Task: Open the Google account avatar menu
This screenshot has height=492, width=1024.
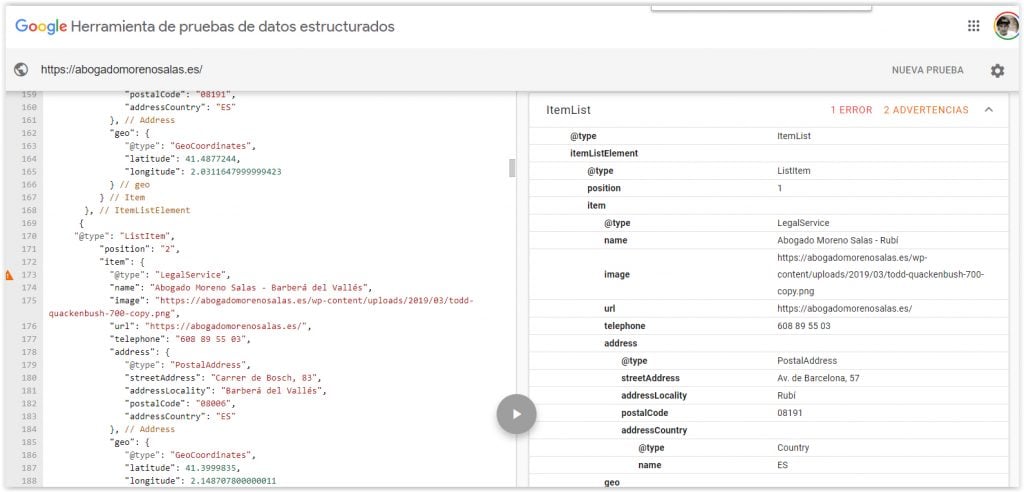Action: tap(1006, 26)
